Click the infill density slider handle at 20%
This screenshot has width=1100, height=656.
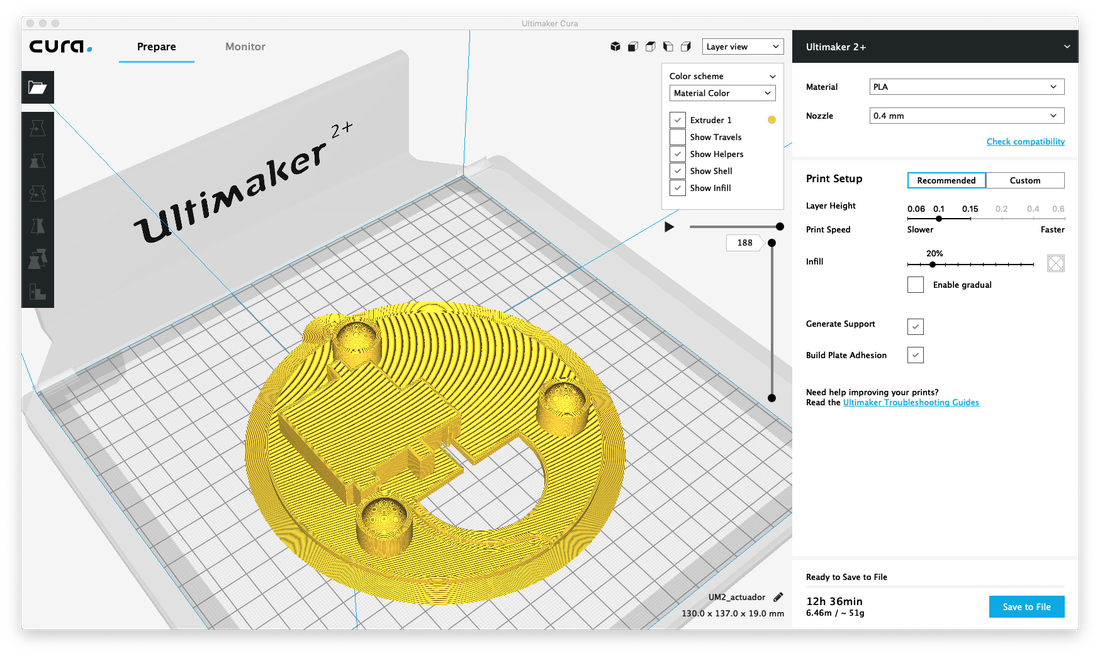pos(932,265)
